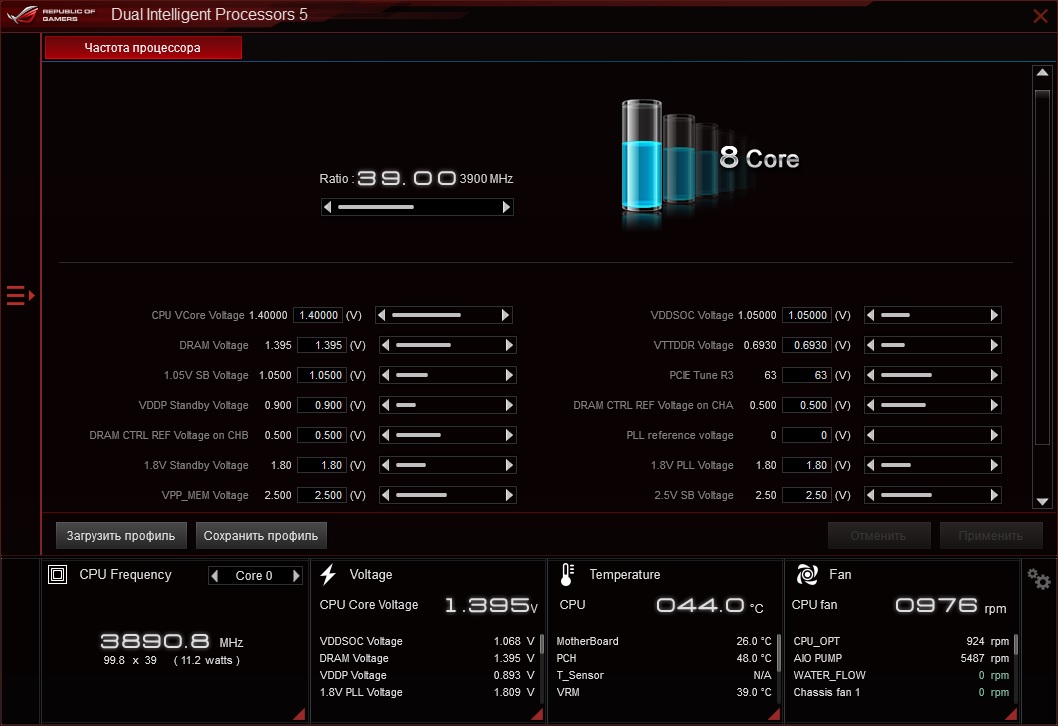
Task: Click the VRM temperature row
Action: (x=663, y=692)
